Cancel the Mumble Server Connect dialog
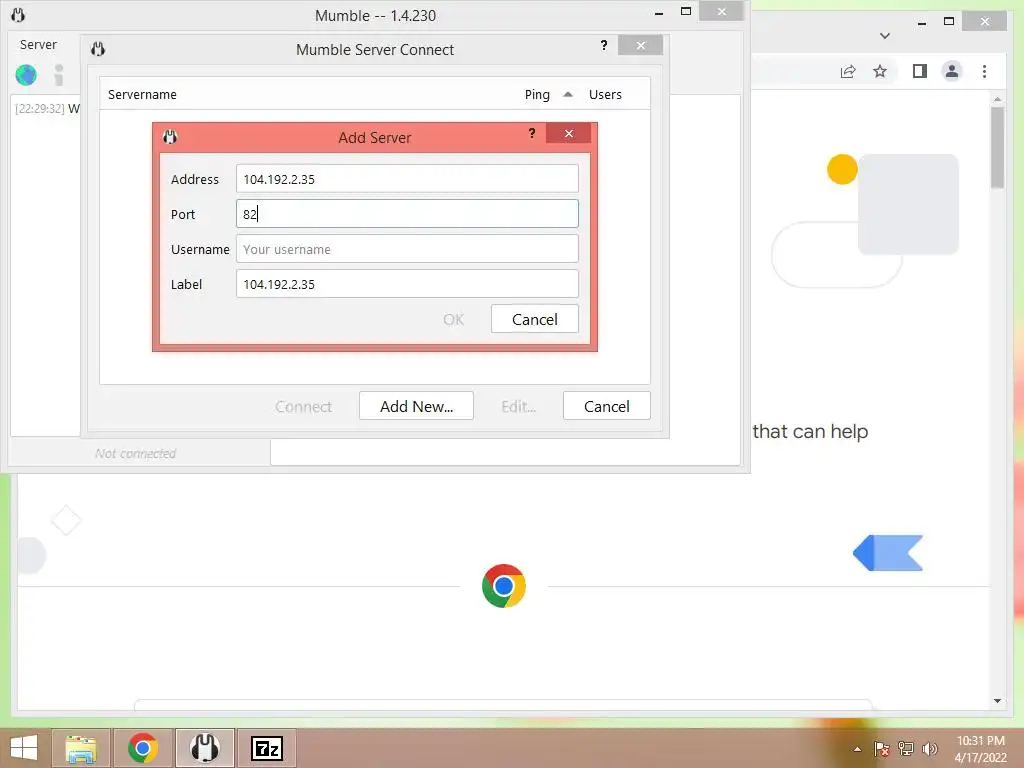Screen dimensions: 1024x768 [x=606, y=406]
